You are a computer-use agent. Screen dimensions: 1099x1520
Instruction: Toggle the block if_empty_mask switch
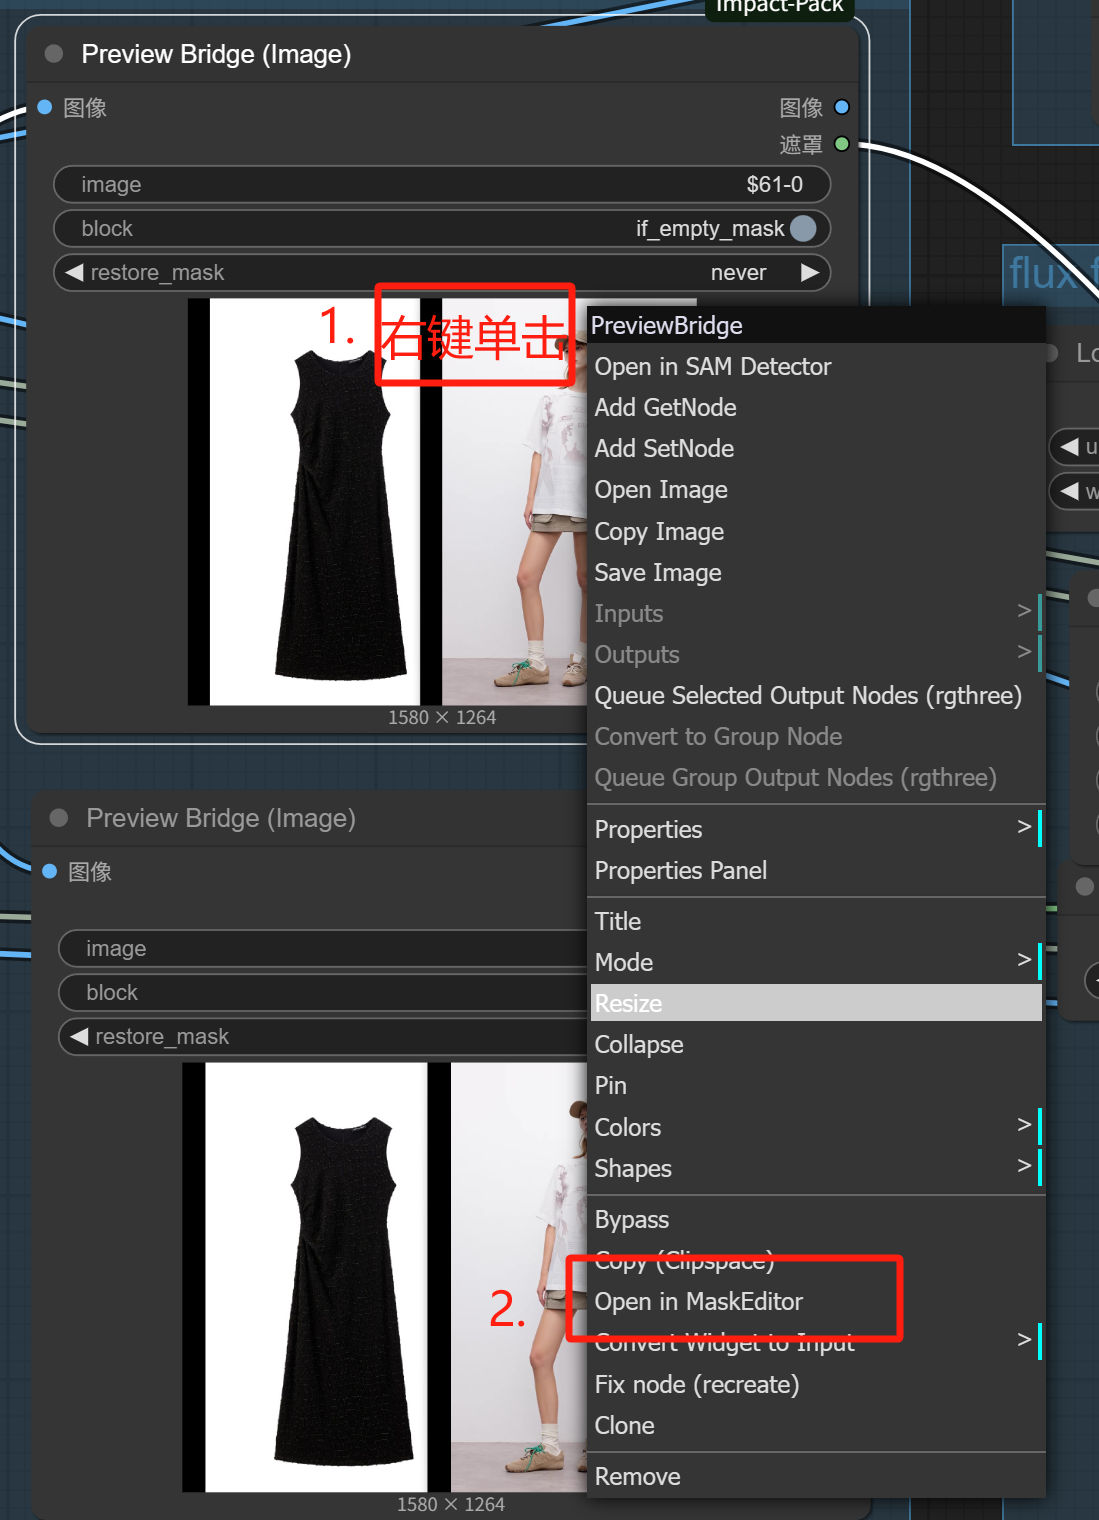[802, 229]
